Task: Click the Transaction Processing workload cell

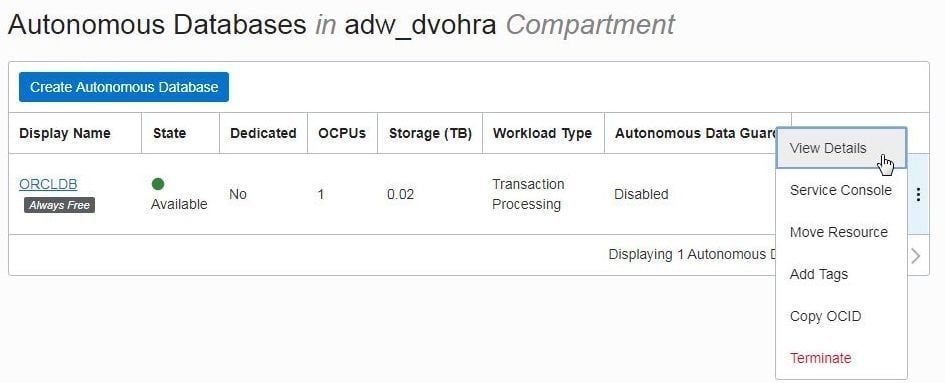Action: [528, 194]
